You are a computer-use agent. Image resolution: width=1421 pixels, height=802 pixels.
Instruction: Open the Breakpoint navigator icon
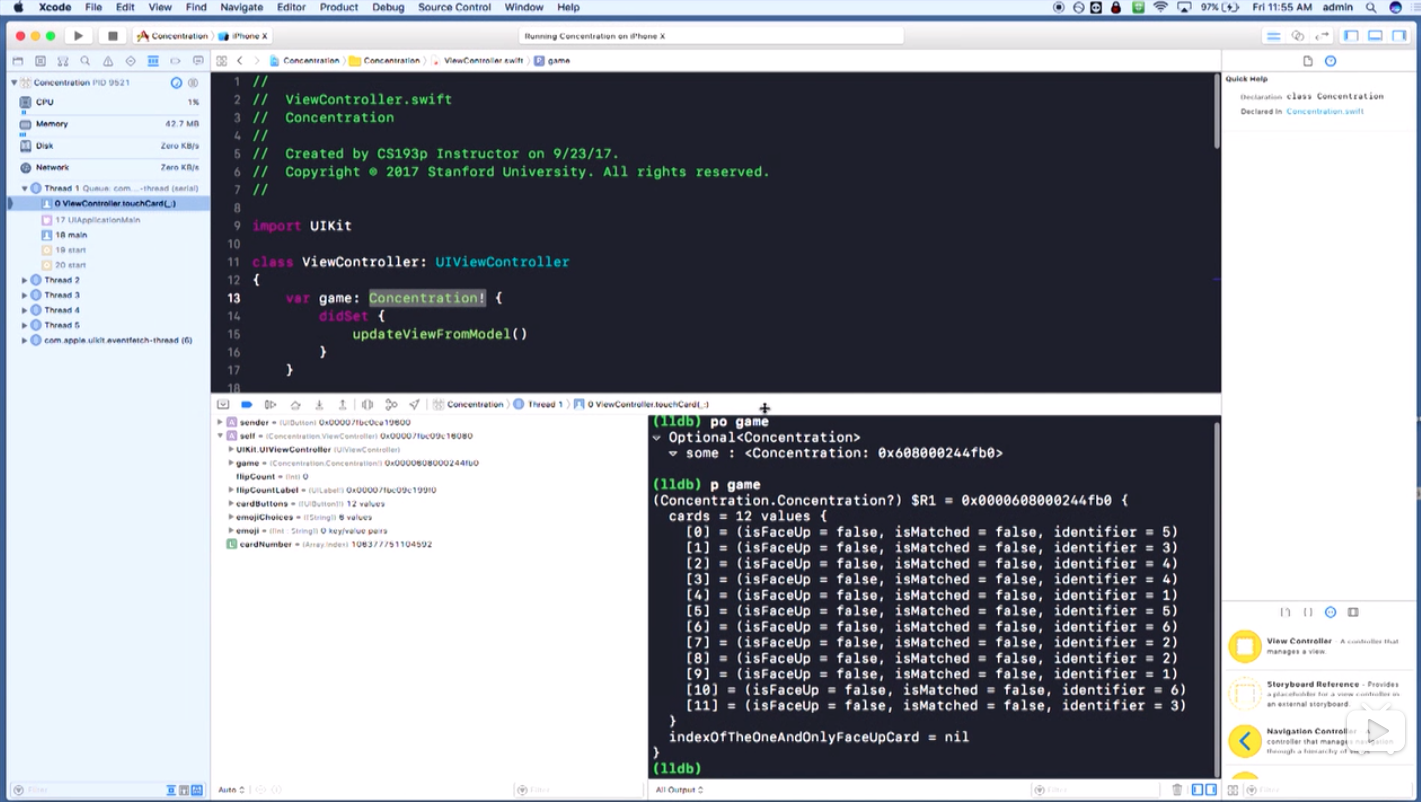[x=175, y=61]
